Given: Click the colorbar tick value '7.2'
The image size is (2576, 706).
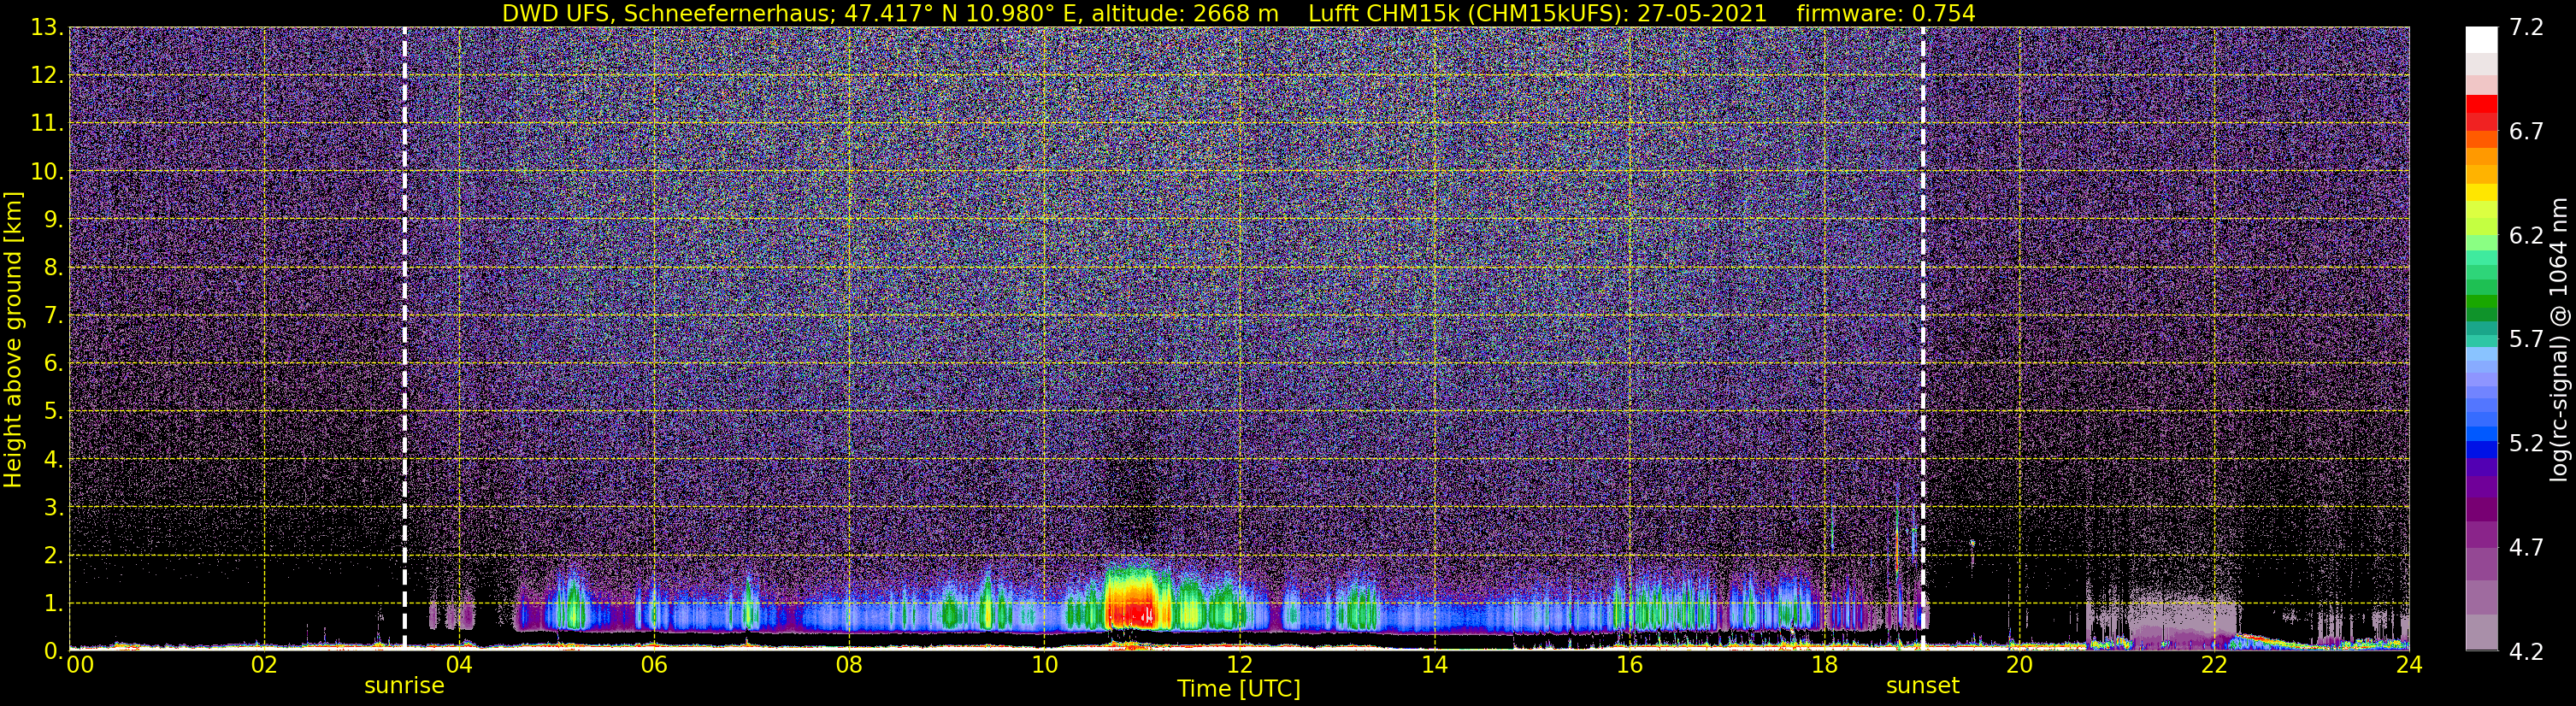Looking at the screenshot, I should pos(2526,27).
